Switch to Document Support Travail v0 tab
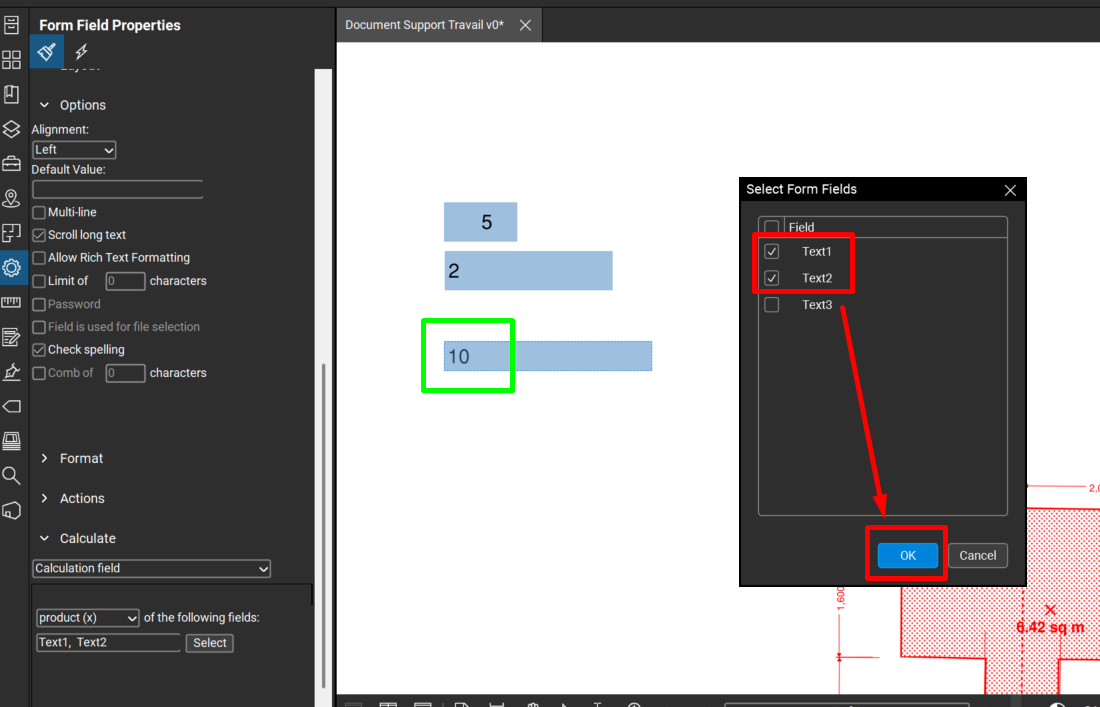Viewport: 1100px width, 707px height. coord(424,25)
